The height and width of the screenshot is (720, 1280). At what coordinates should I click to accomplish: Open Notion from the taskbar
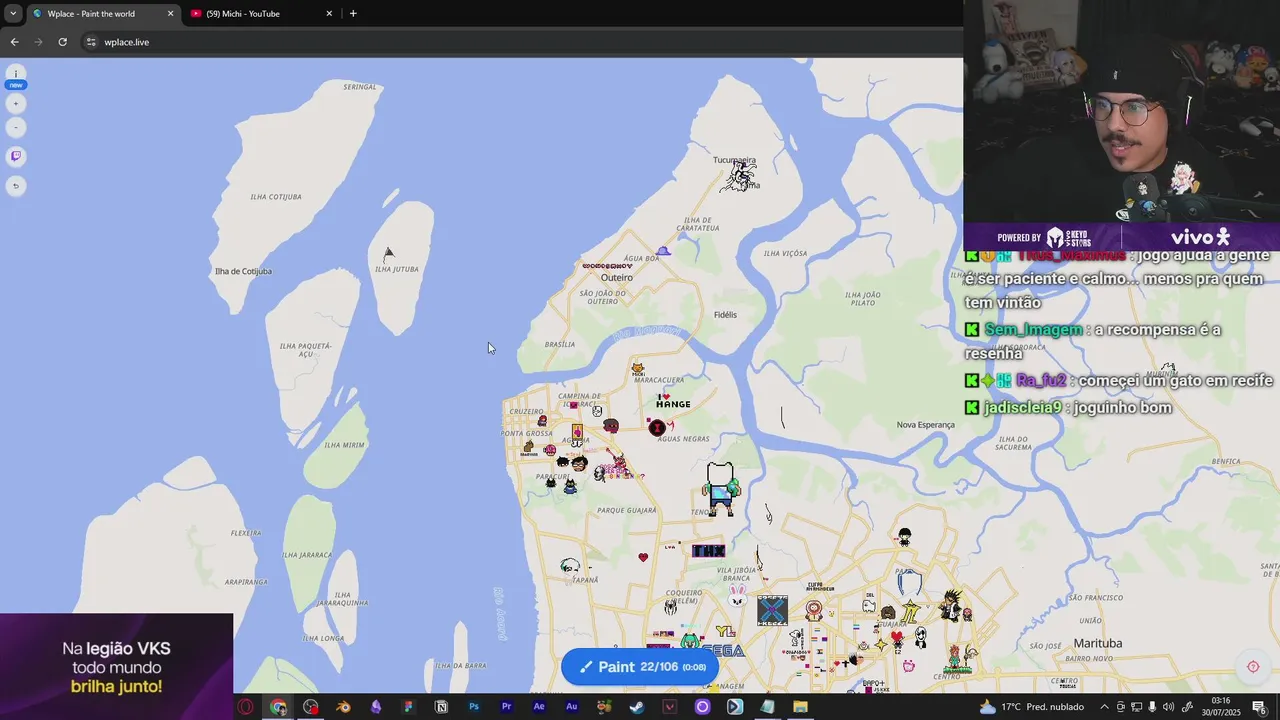pyautogui.click(x=441, y=707)
